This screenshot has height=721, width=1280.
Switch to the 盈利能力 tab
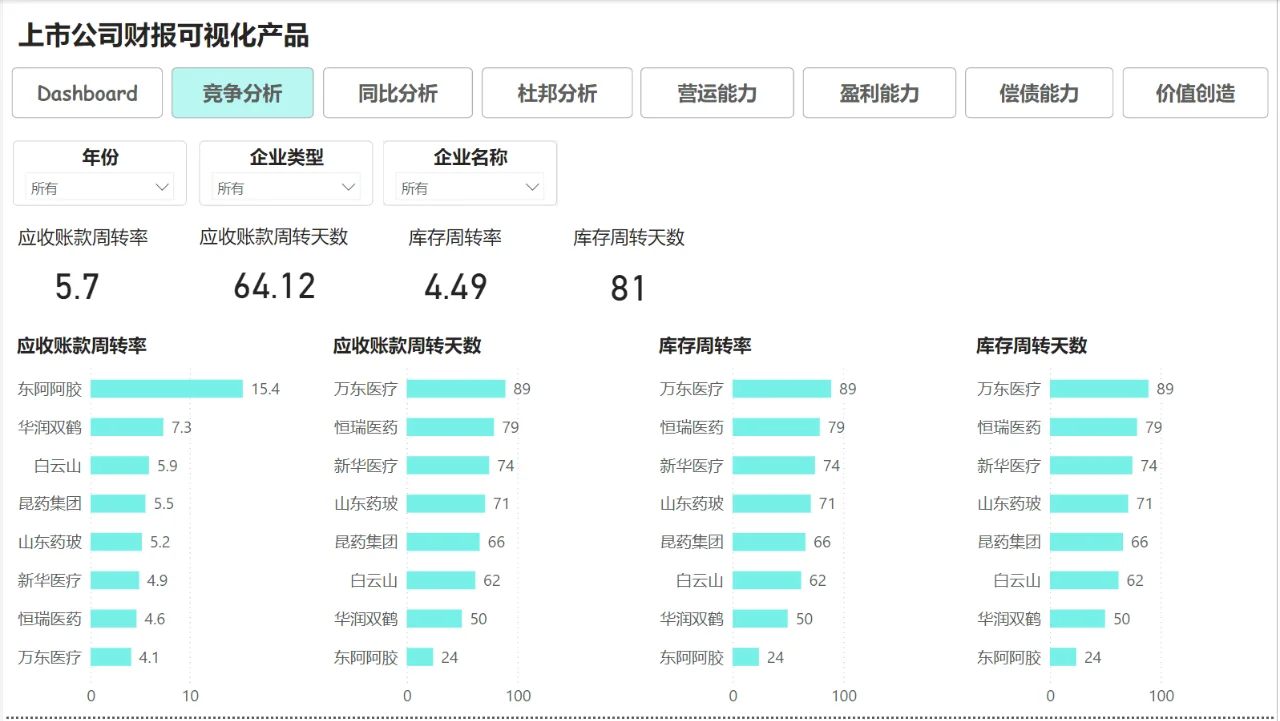click(x=879, y=93)
